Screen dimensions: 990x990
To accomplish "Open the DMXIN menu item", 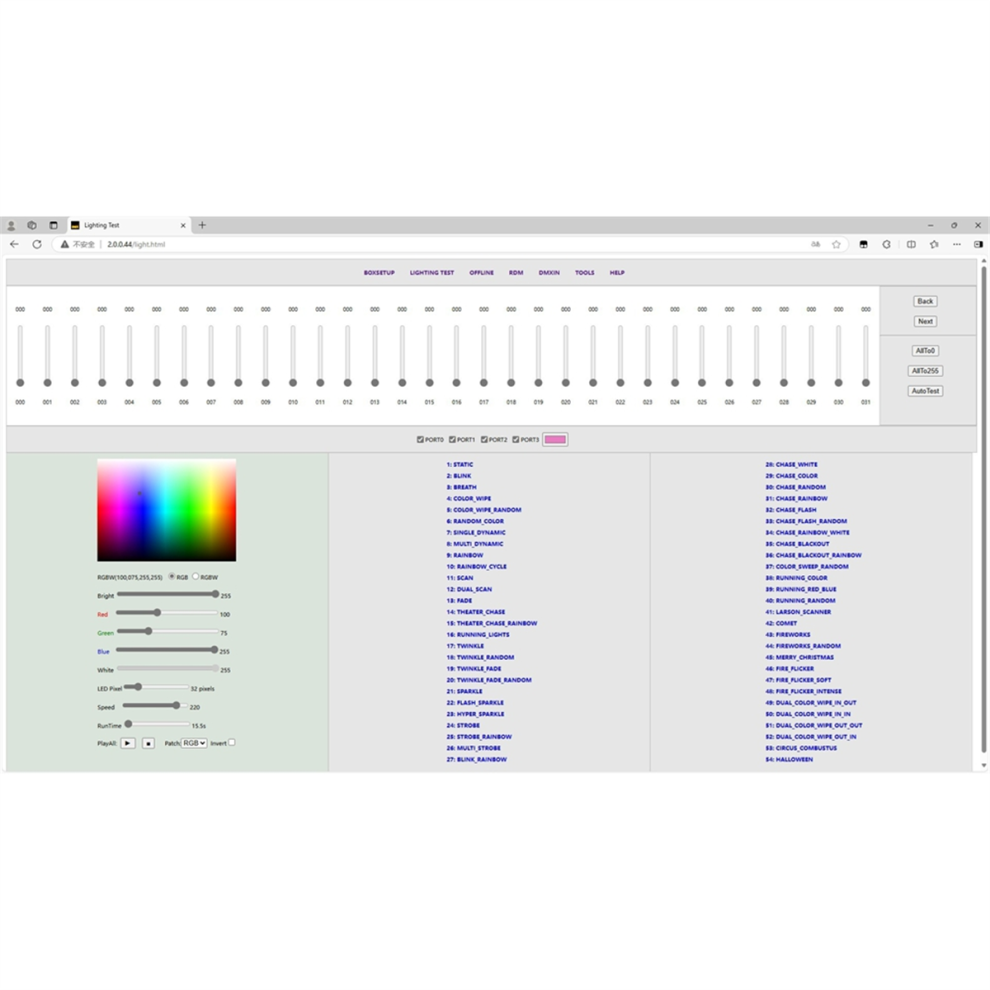I will 549,273.
